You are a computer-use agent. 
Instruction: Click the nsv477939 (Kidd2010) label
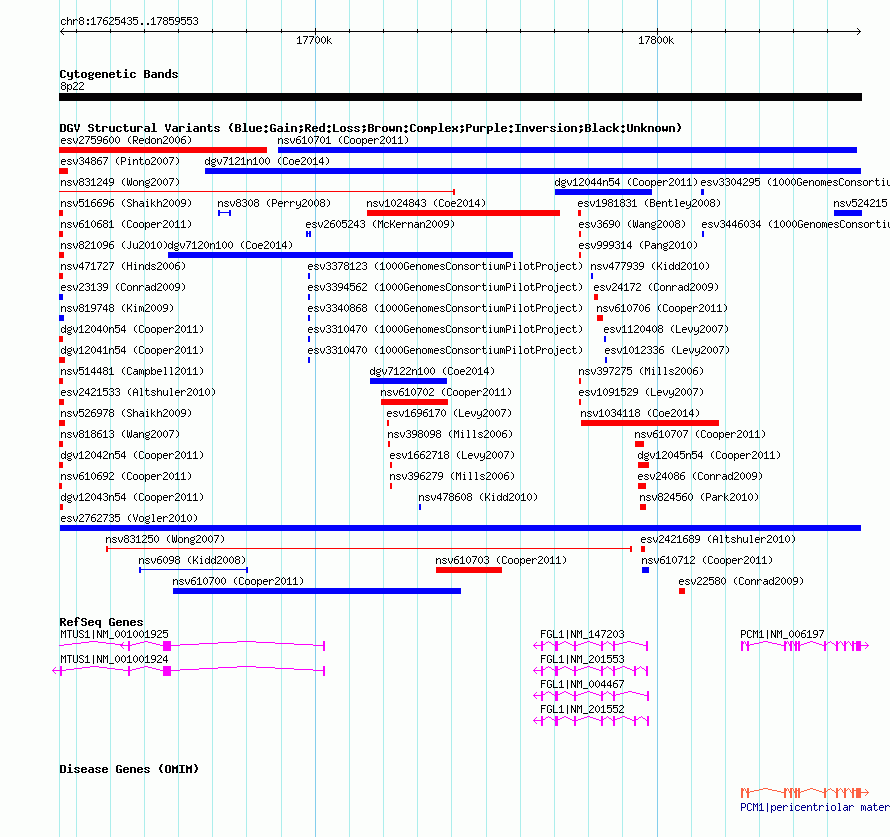point(650,266)
